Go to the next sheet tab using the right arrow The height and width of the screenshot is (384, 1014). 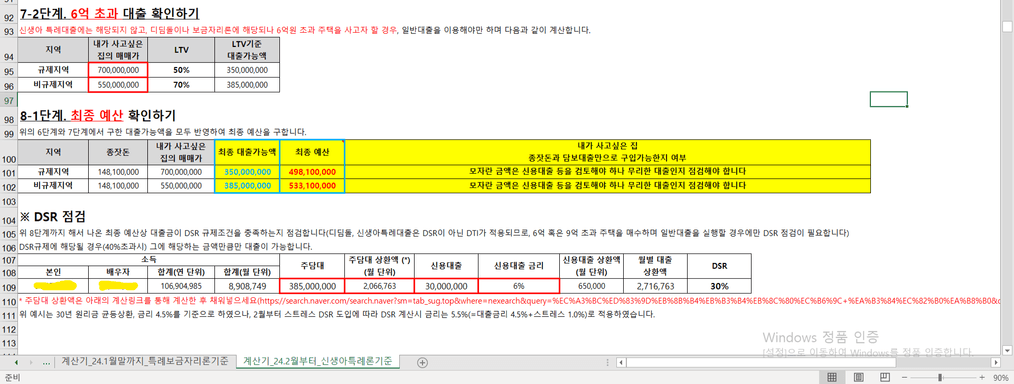coord(31,363)
